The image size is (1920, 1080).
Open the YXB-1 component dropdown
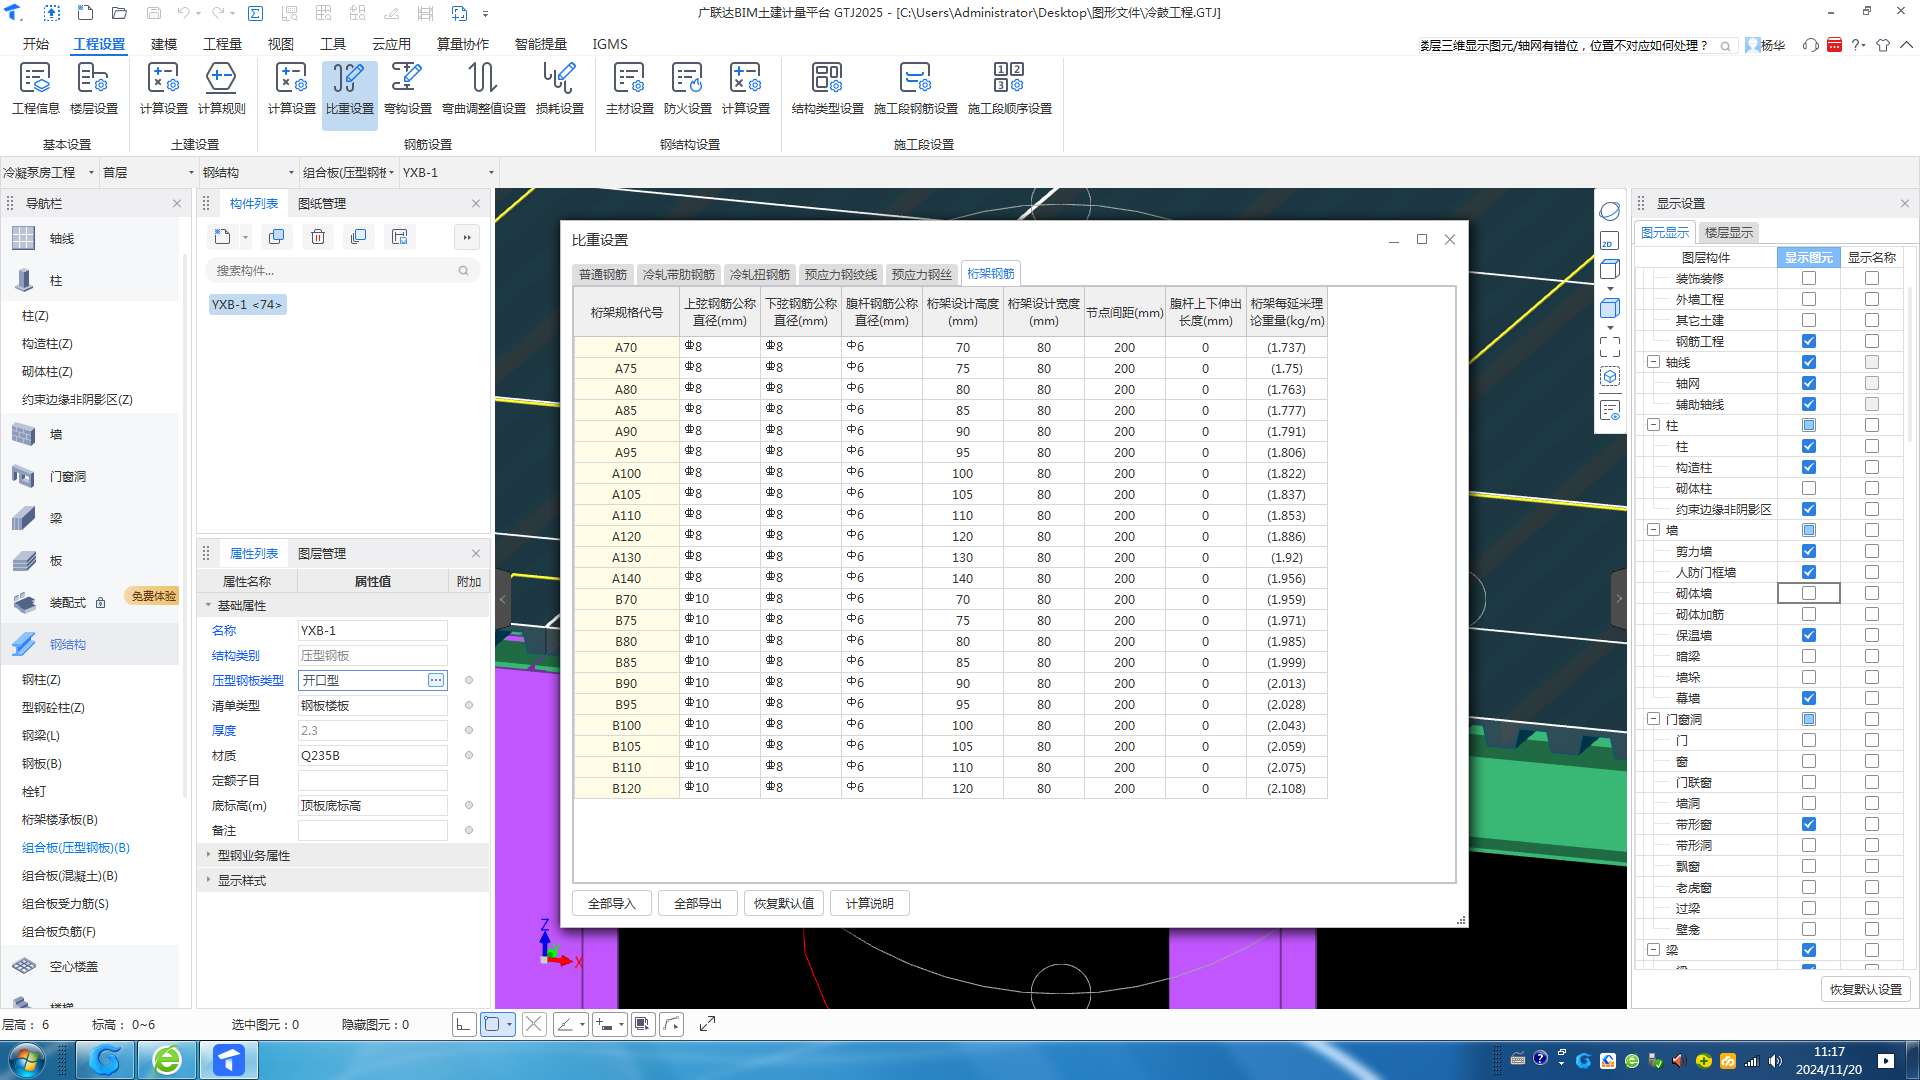click(448, 172)
